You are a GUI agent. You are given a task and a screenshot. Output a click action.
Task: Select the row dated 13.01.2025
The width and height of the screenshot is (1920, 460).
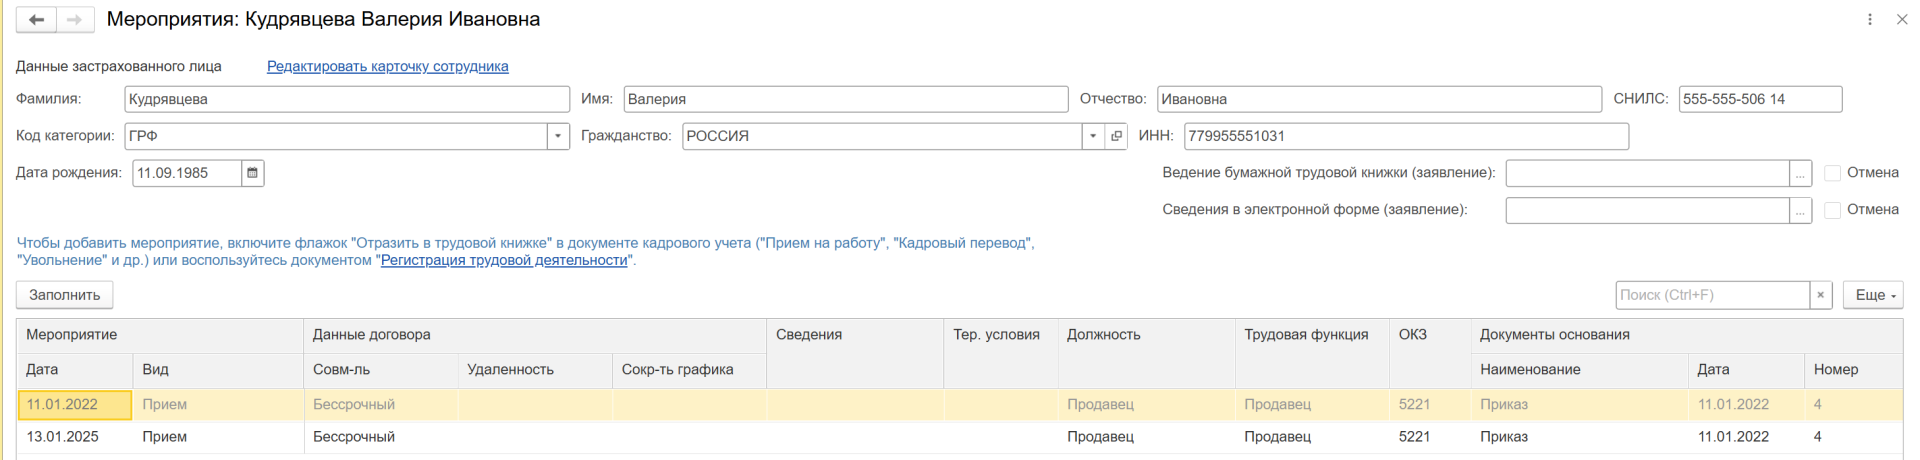tap(63, 437)
